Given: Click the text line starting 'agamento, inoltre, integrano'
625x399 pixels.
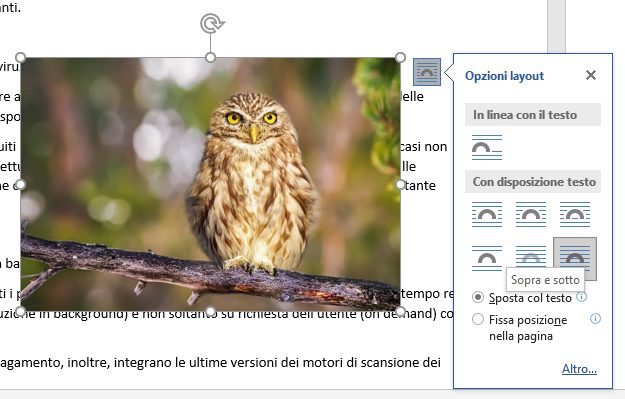Looking at the screenshot, I should coord(220,363).
